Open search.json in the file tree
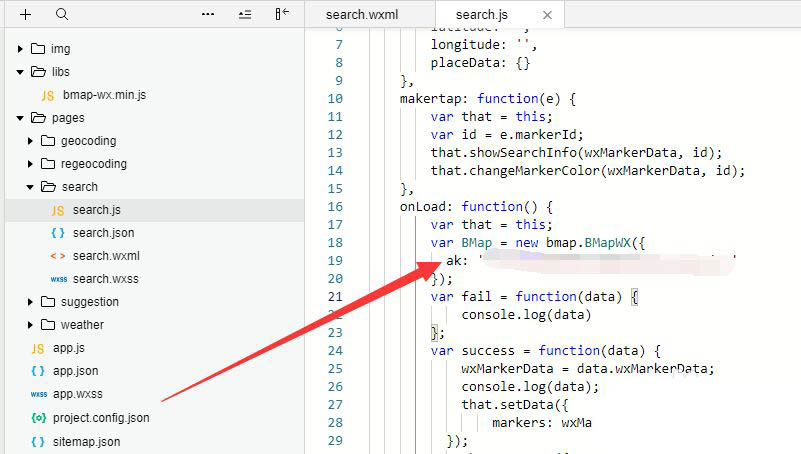Screen dimensions: 801x454 pyautogui.click(x=103, y=233)
